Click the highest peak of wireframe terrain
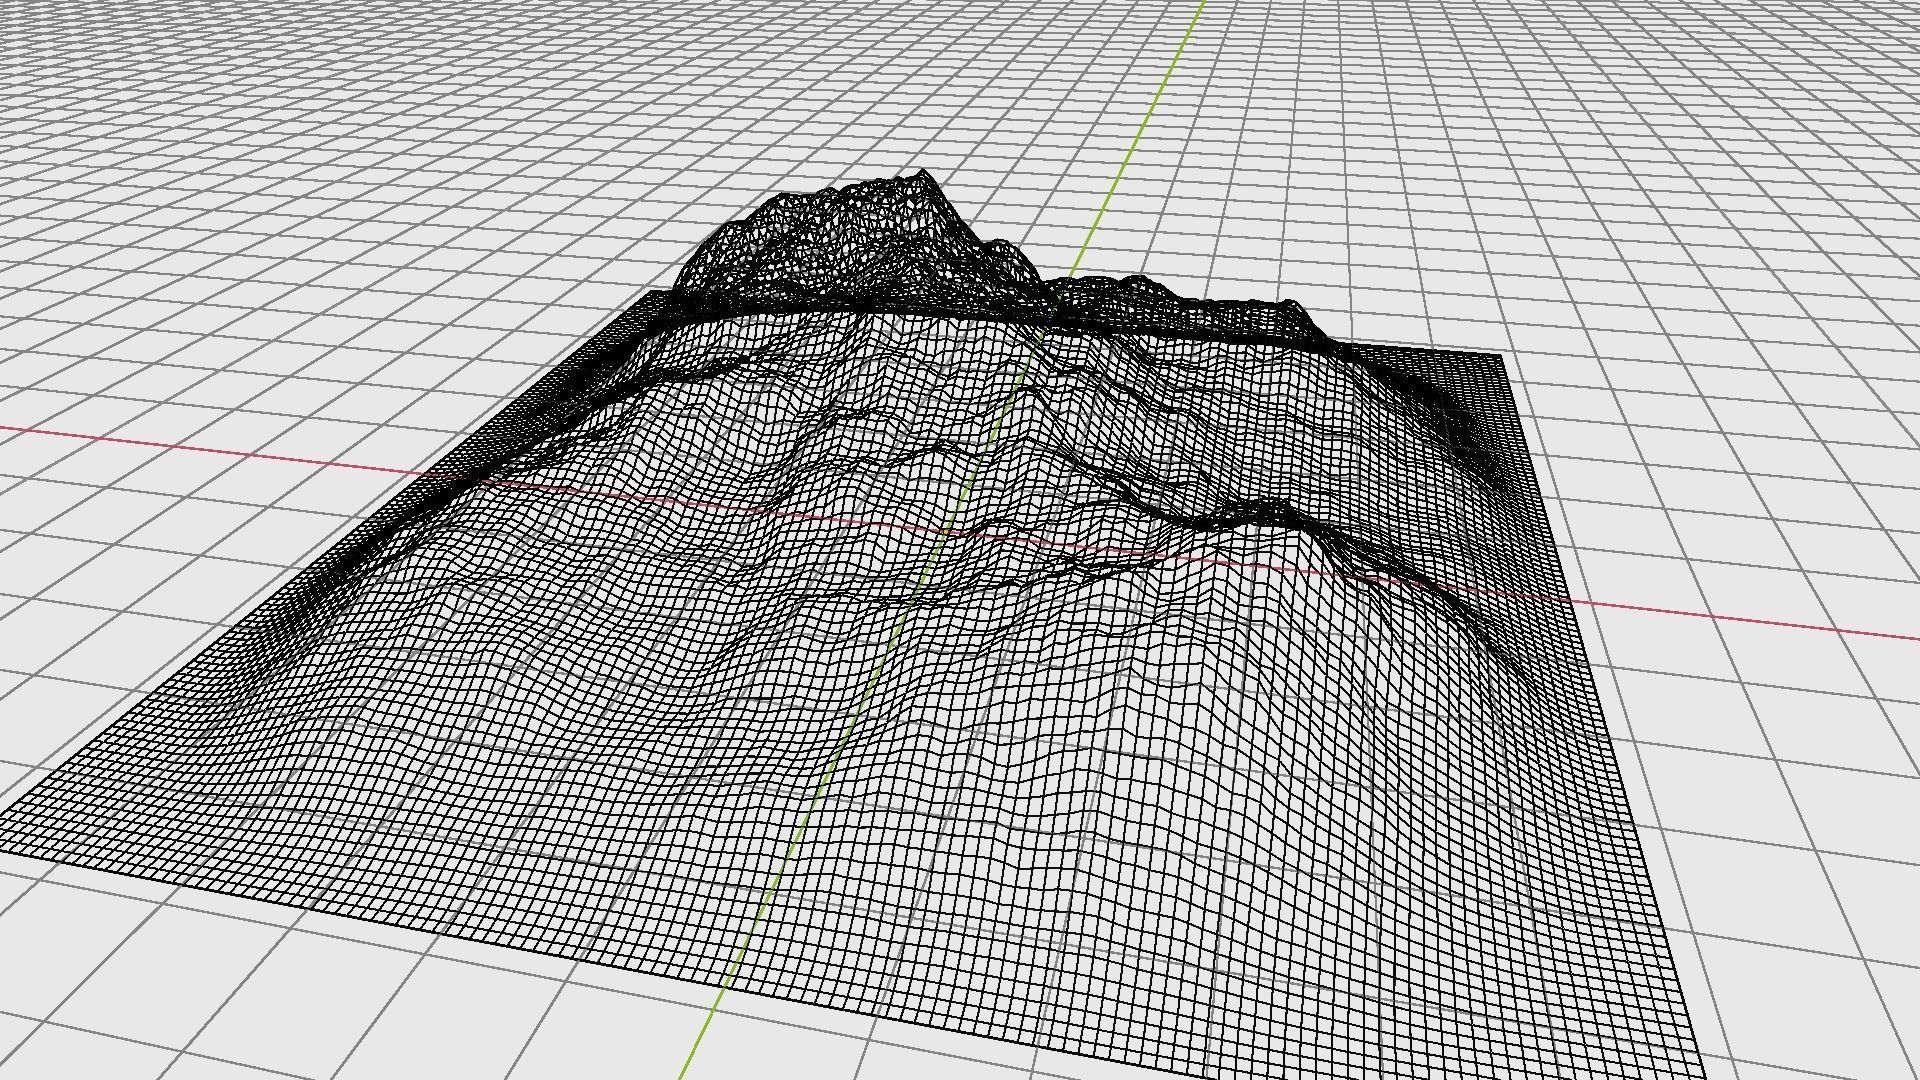Viewport: 1920px width, 1080px height. pos(923,174)
